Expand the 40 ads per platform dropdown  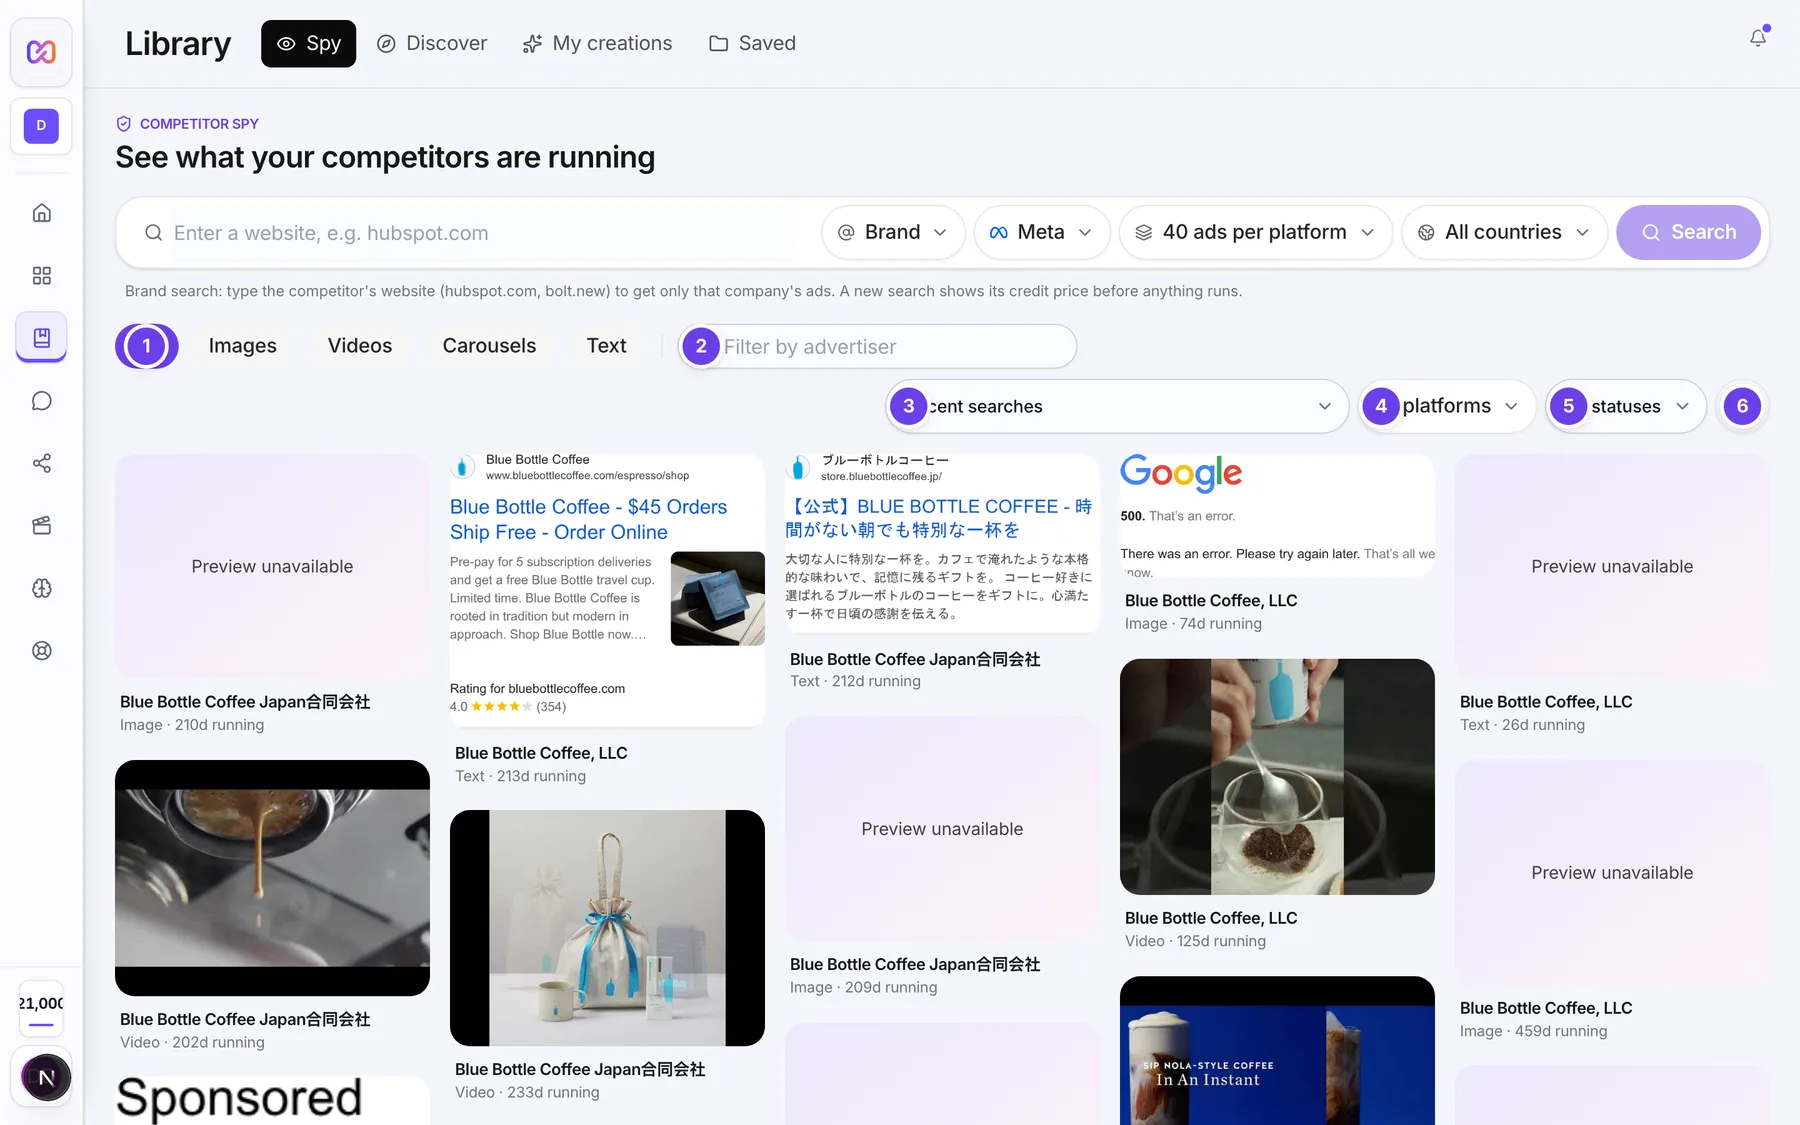1255,232
